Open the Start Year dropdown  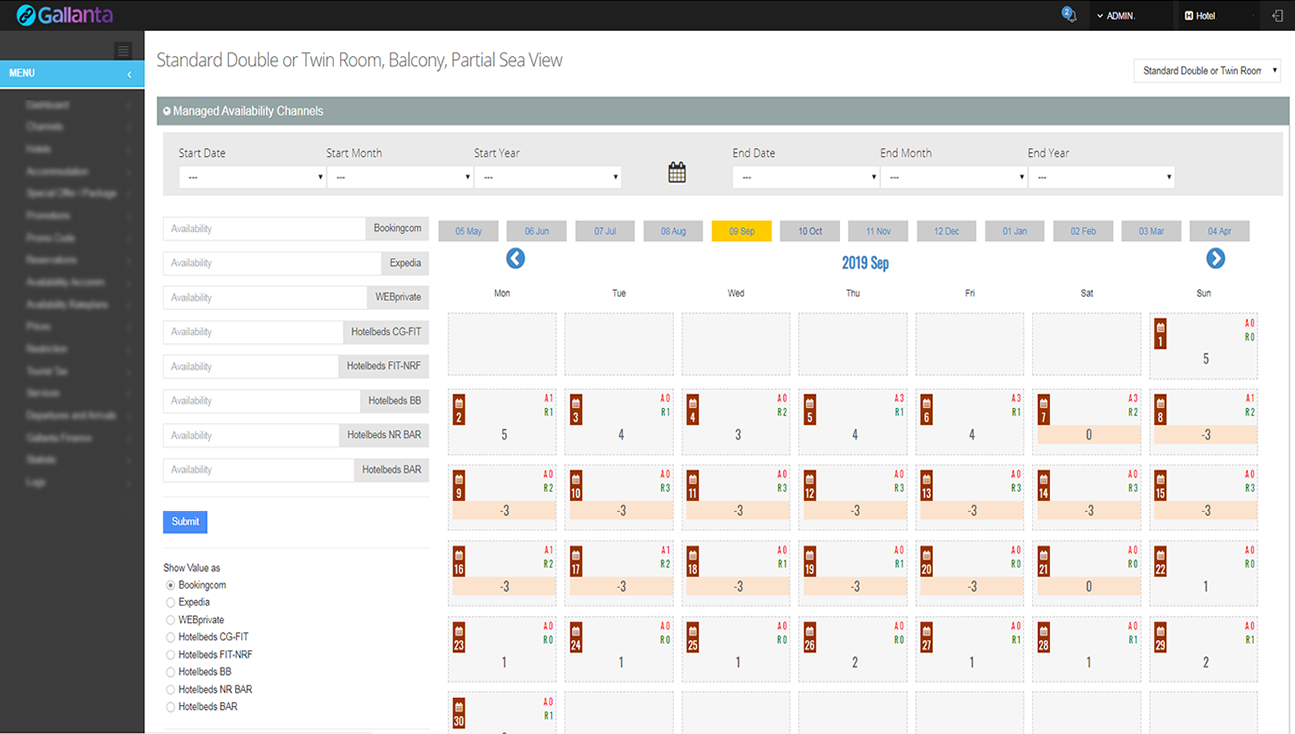(x=548, y=177)
